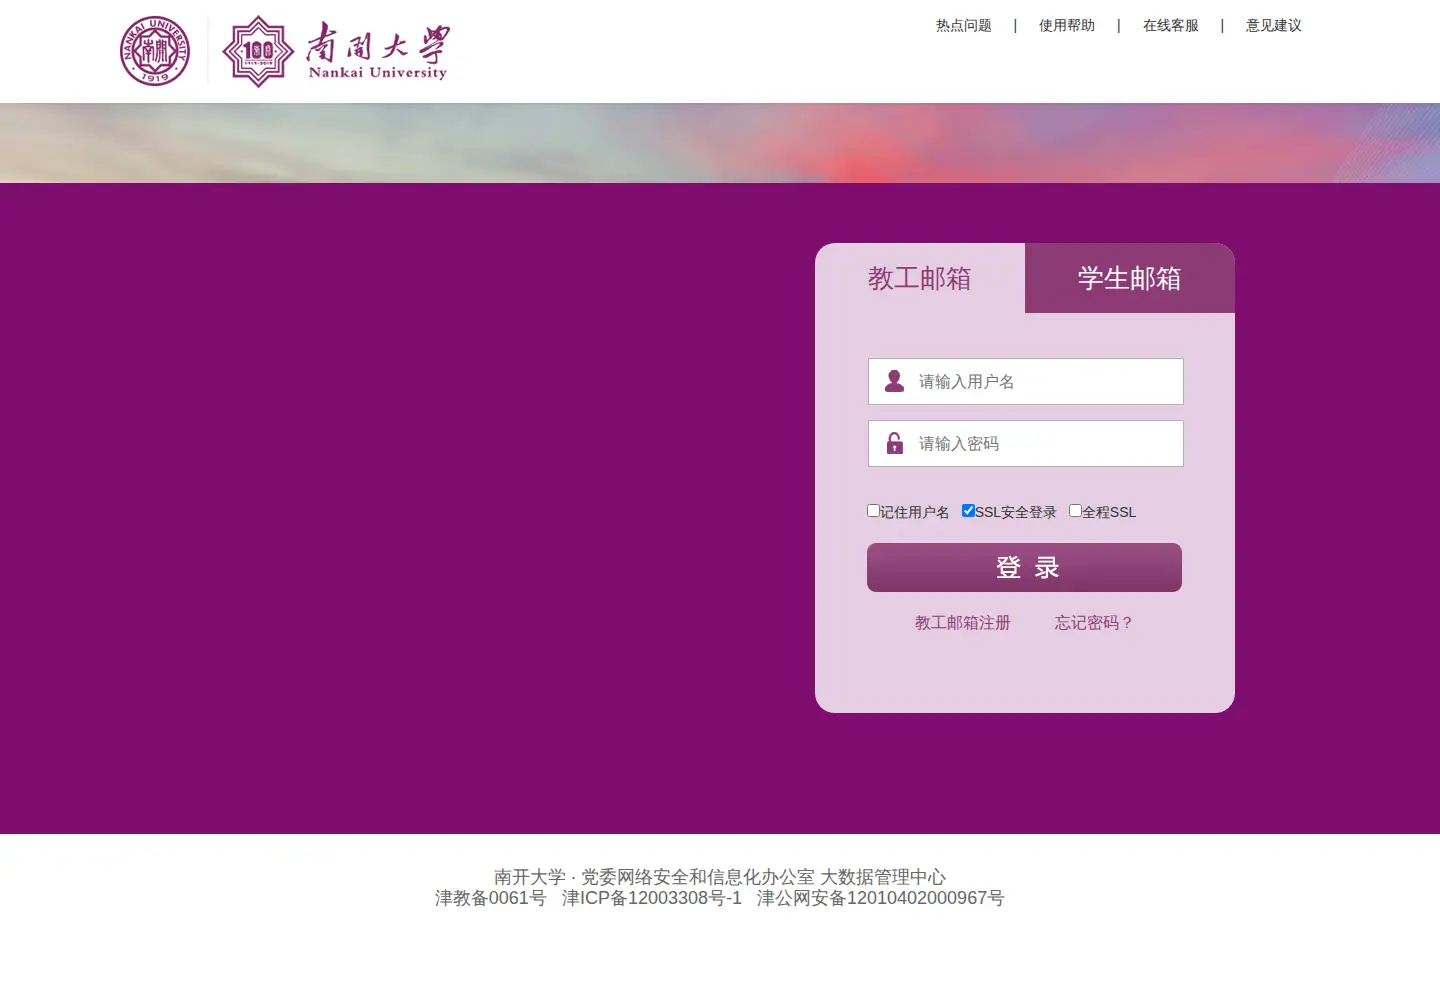
Task: Uncheck the SSL安全登录 checkbox
Action: 968,511
